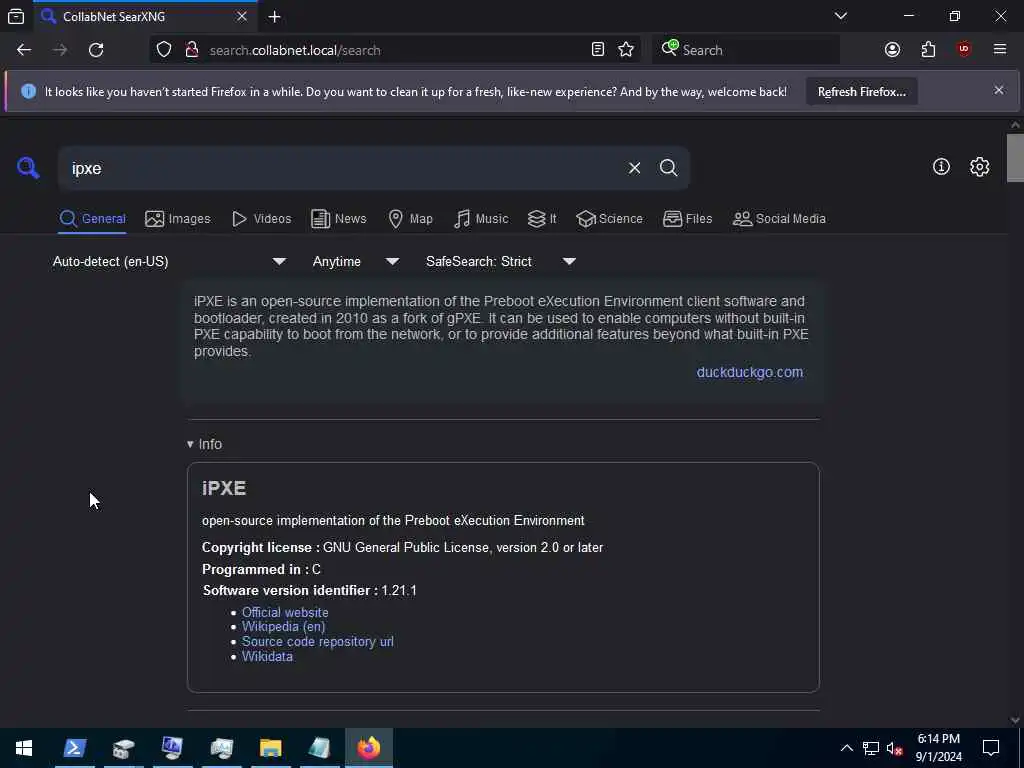1024x768 pixels.
Task: Open Wikipedia (en) link
Action: pos(283,627)
